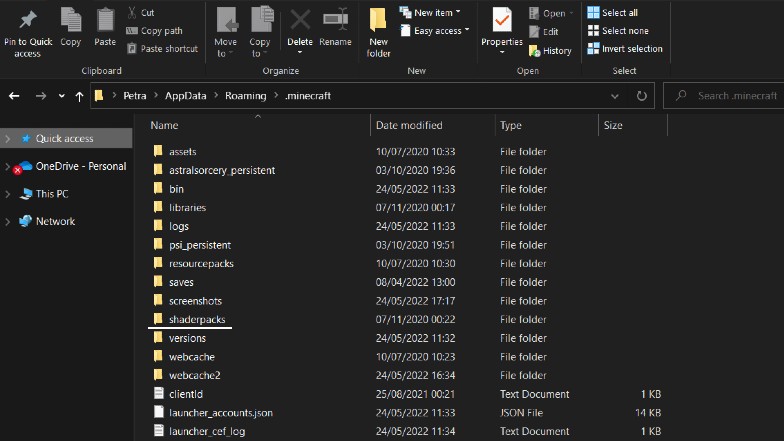Click the Network icon in sidebar

[26, 221]
